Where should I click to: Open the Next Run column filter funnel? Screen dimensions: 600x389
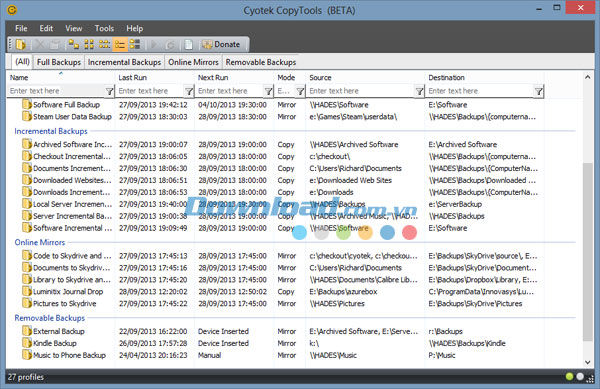(x=269, y=91)
